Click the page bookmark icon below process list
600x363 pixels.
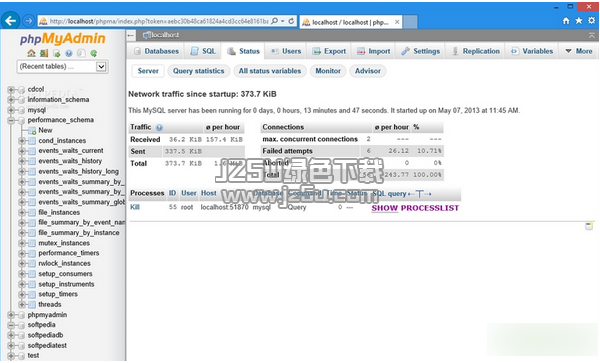pyautogui.click(x=589, y=226)
